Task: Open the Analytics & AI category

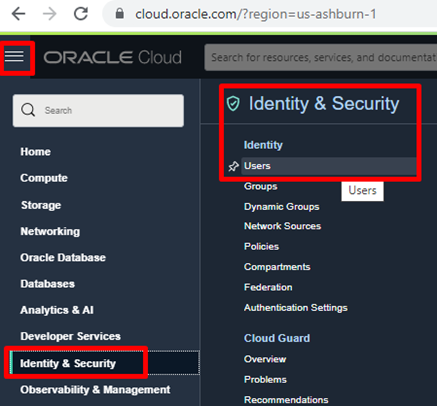Action: (x=57, y=310)
